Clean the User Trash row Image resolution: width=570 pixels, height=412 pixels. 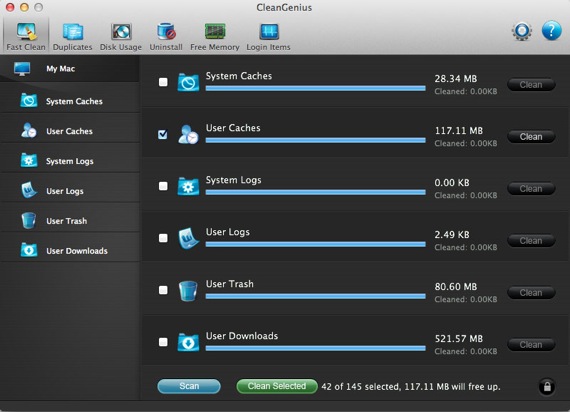tap(531, 293)
